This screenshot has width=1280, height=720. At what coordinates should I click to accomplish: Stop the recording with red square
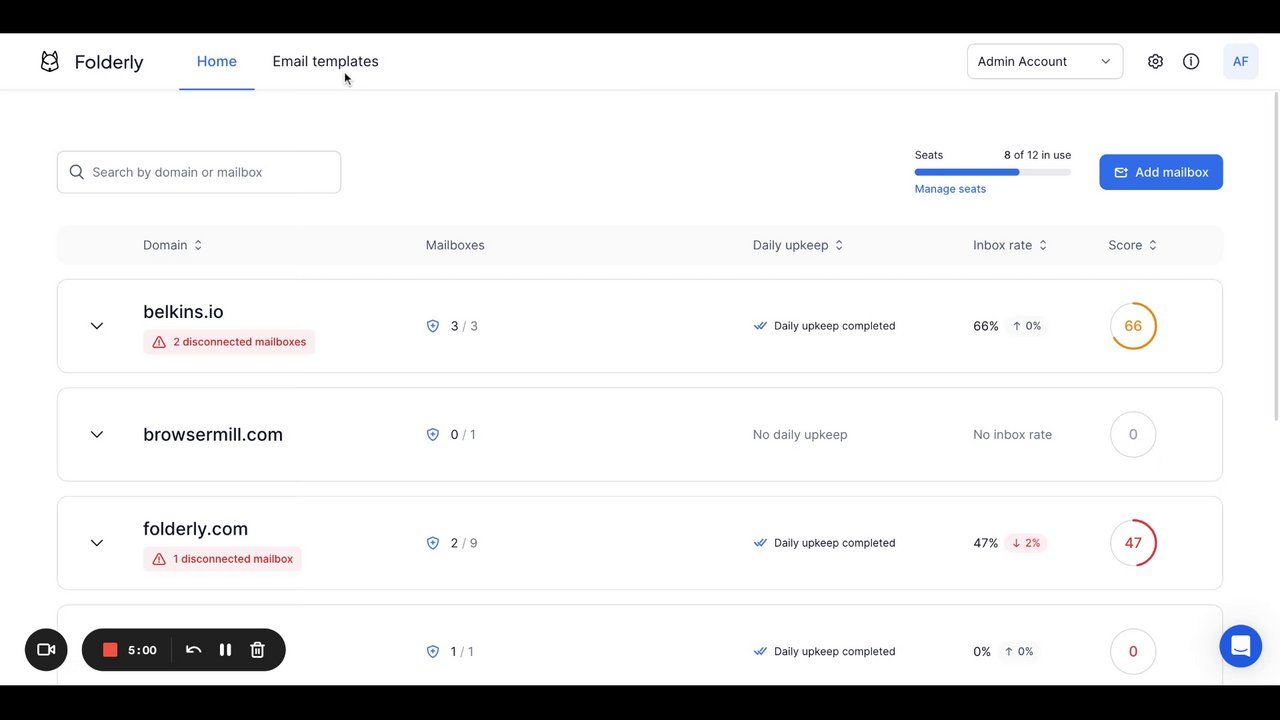point(110,650)
